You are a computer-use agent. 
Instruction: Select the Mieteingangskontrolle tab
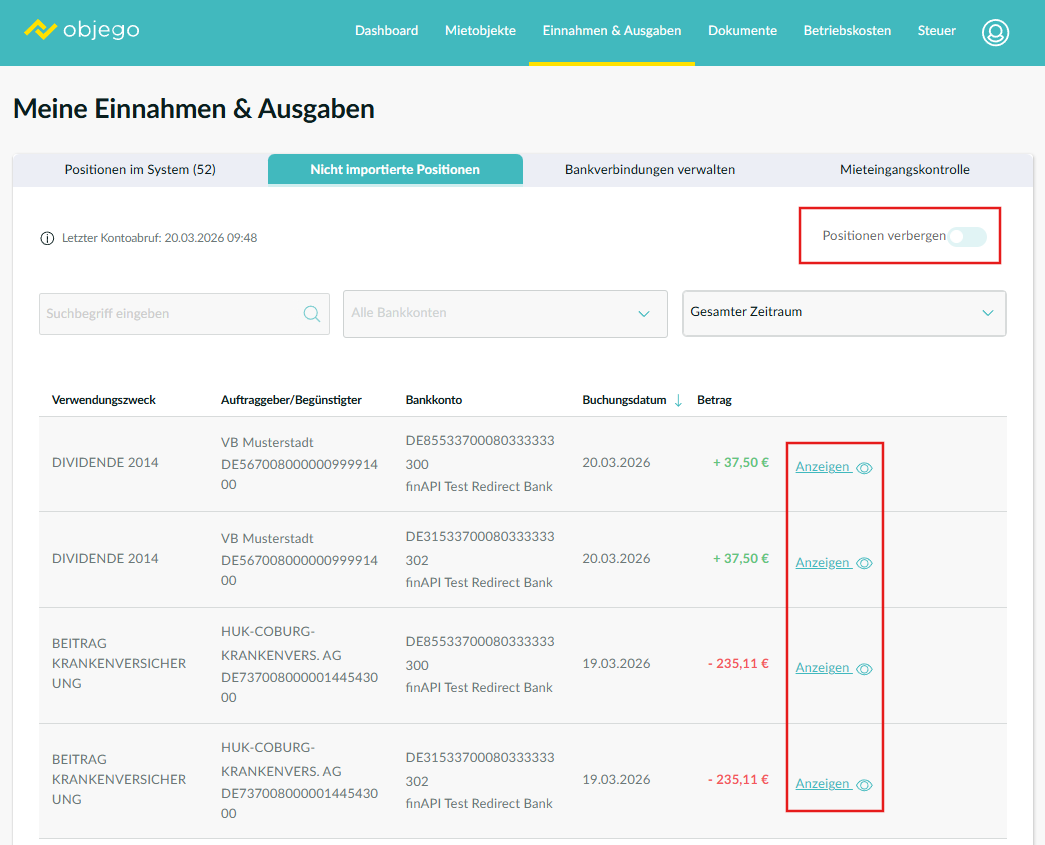[x=905, y=170]
